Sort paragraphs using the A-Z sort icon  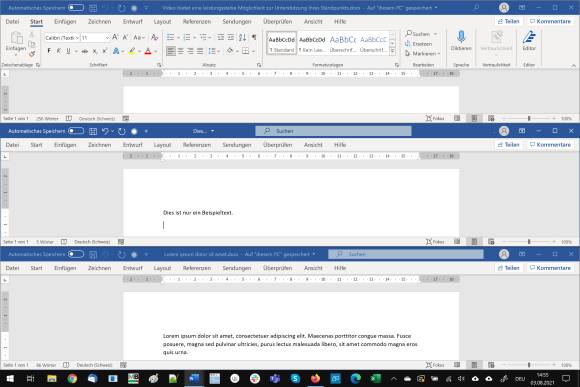point(242,37)
